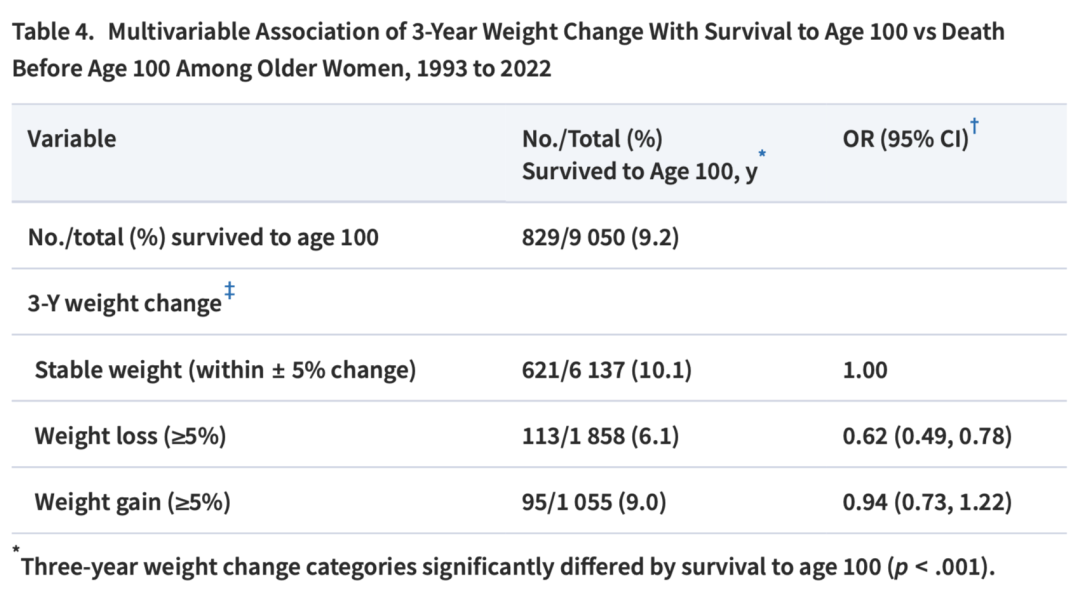Click the No./Total (%) column header
This screenshot has width=1080, height=593.
(x=592, y=139)
